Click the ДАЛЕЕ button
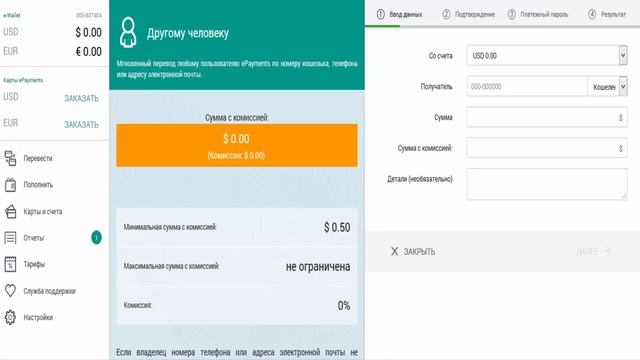This screenshot has width=640, height=360. click(x=594, y=251)
